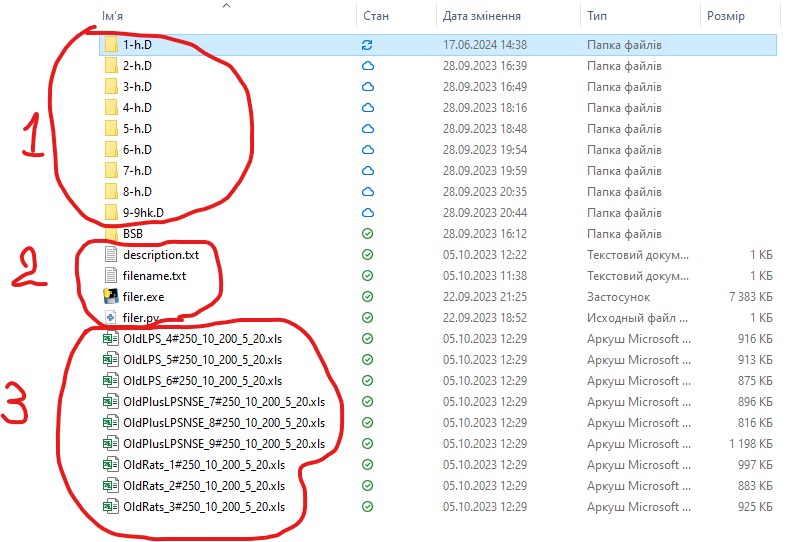809x542 pixels.
Task: Select the 6-h.D folder icon
Action: click(x=111, y=150)
